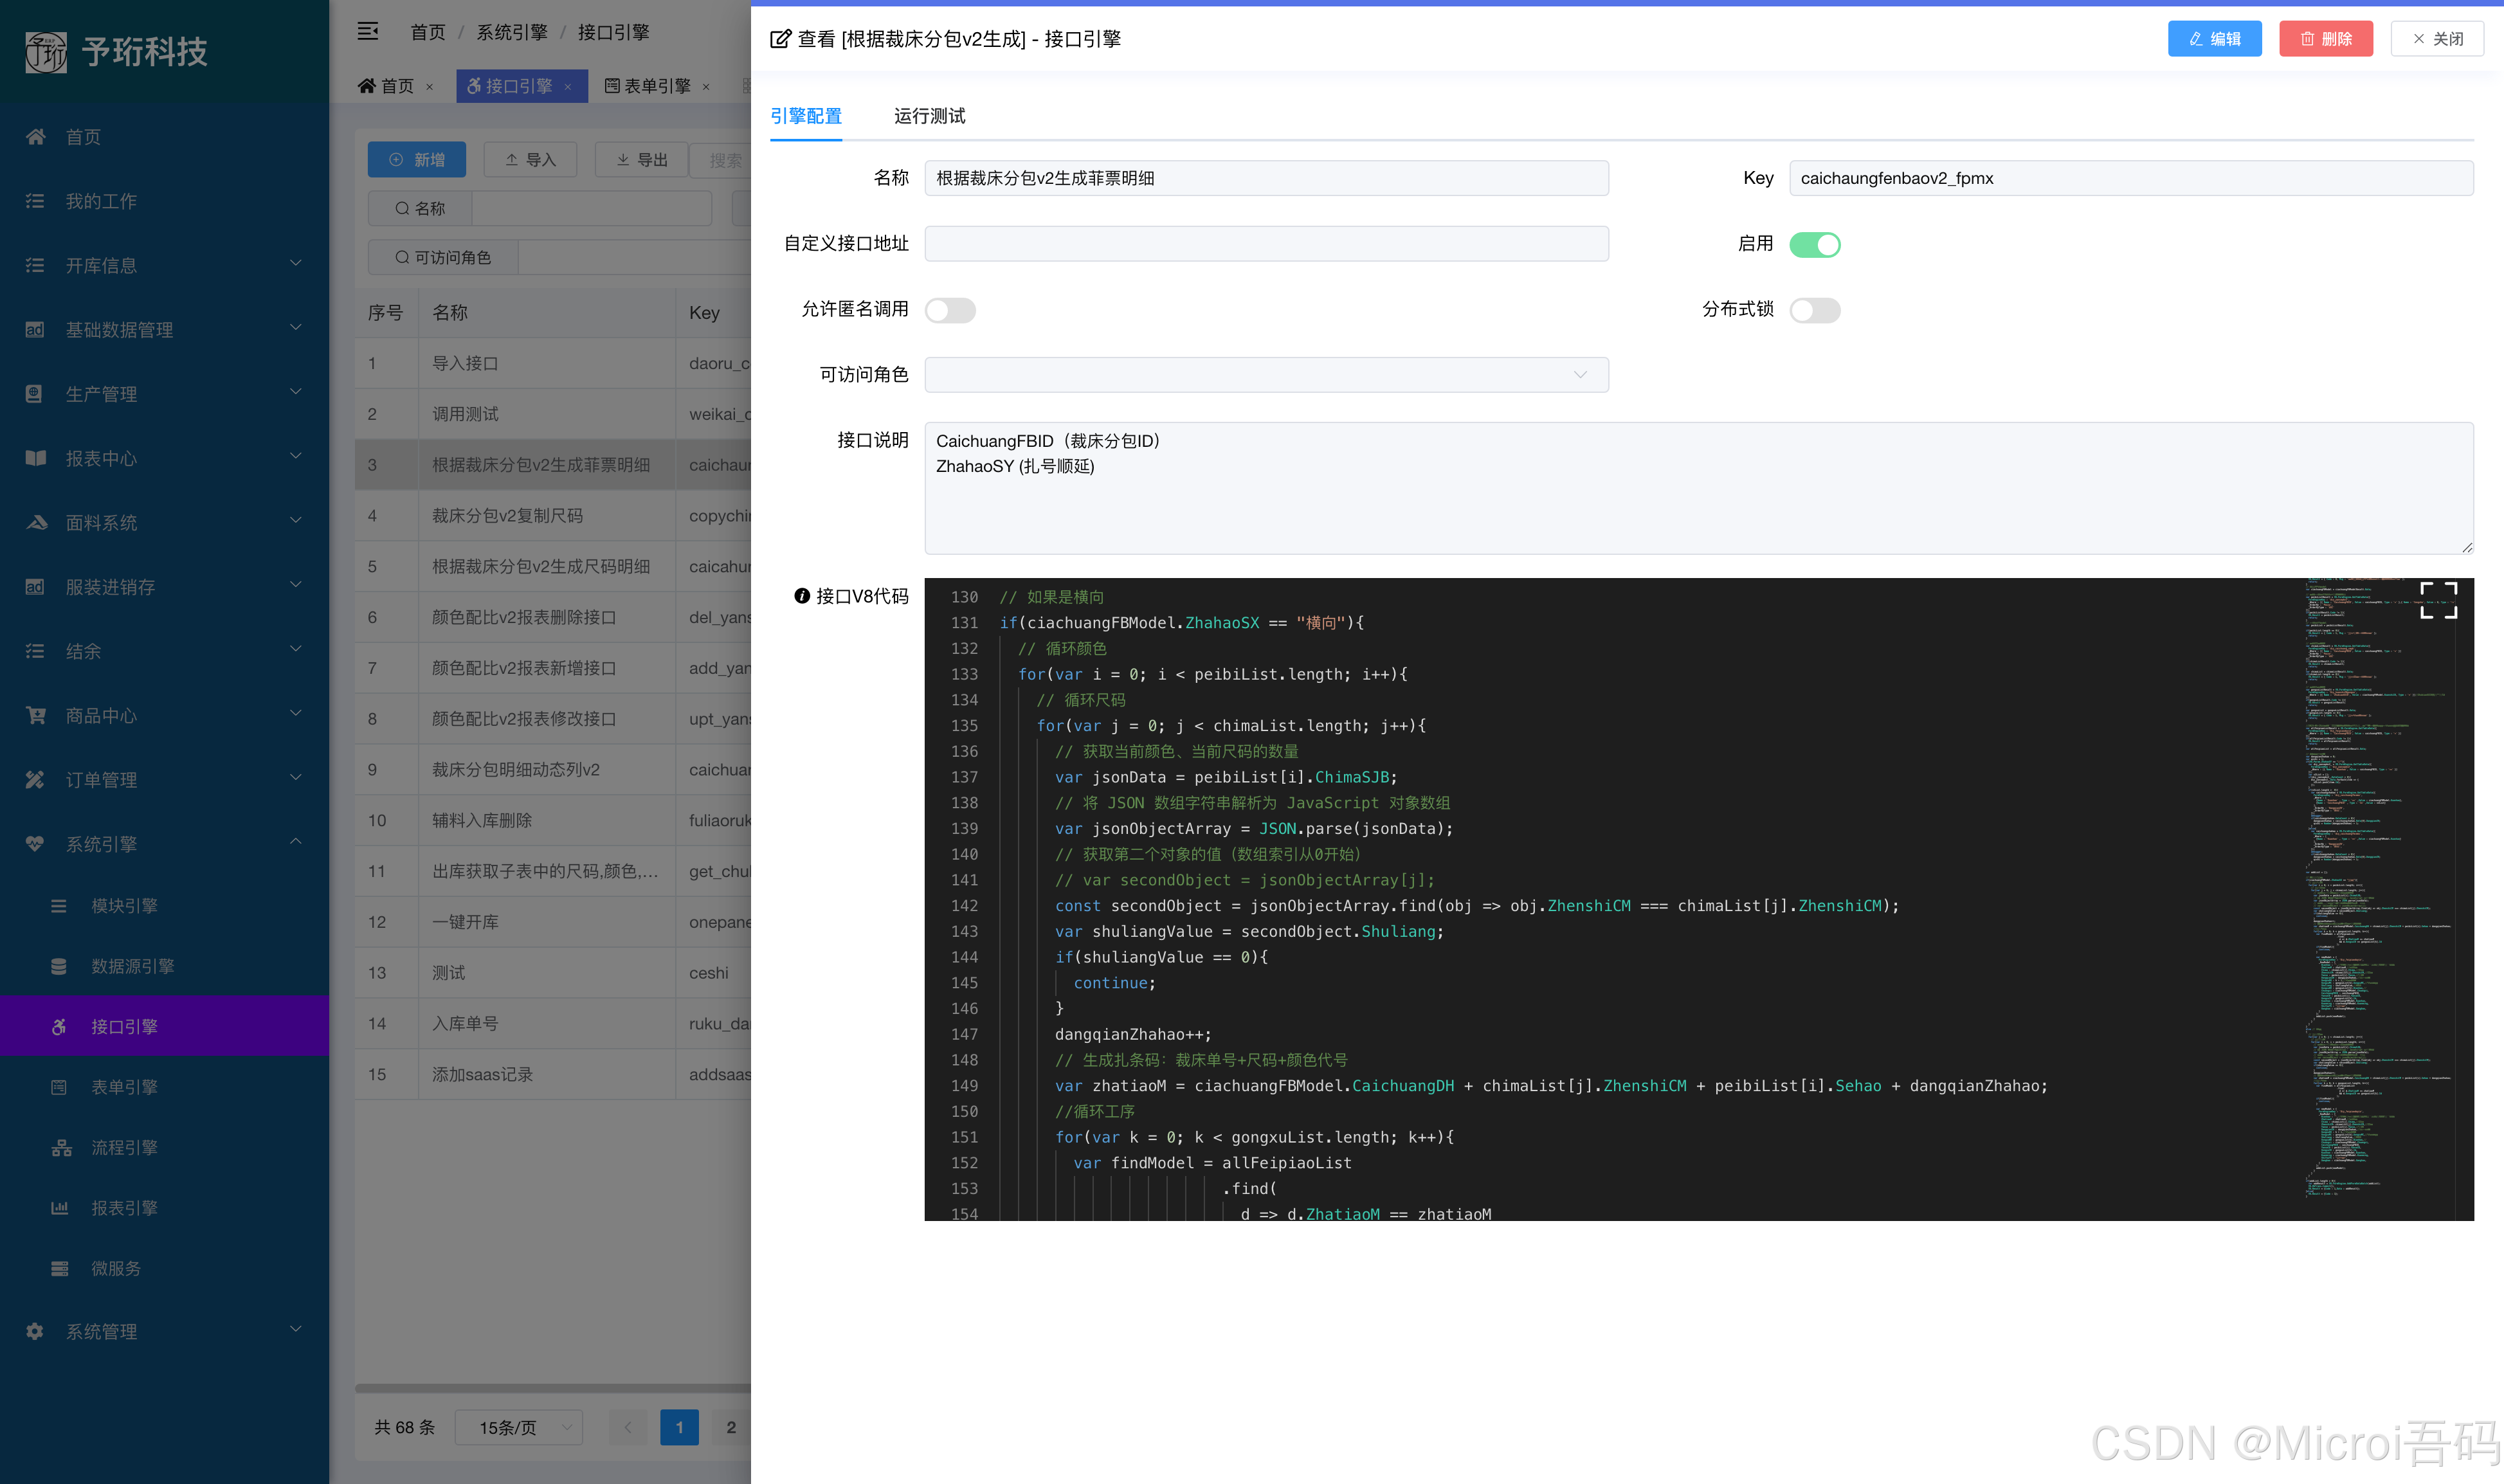Image resolution: width=2504 pixels, height=1484 pixels.
Task: Click the red 删除 button
Action: tap(2325, 39)
